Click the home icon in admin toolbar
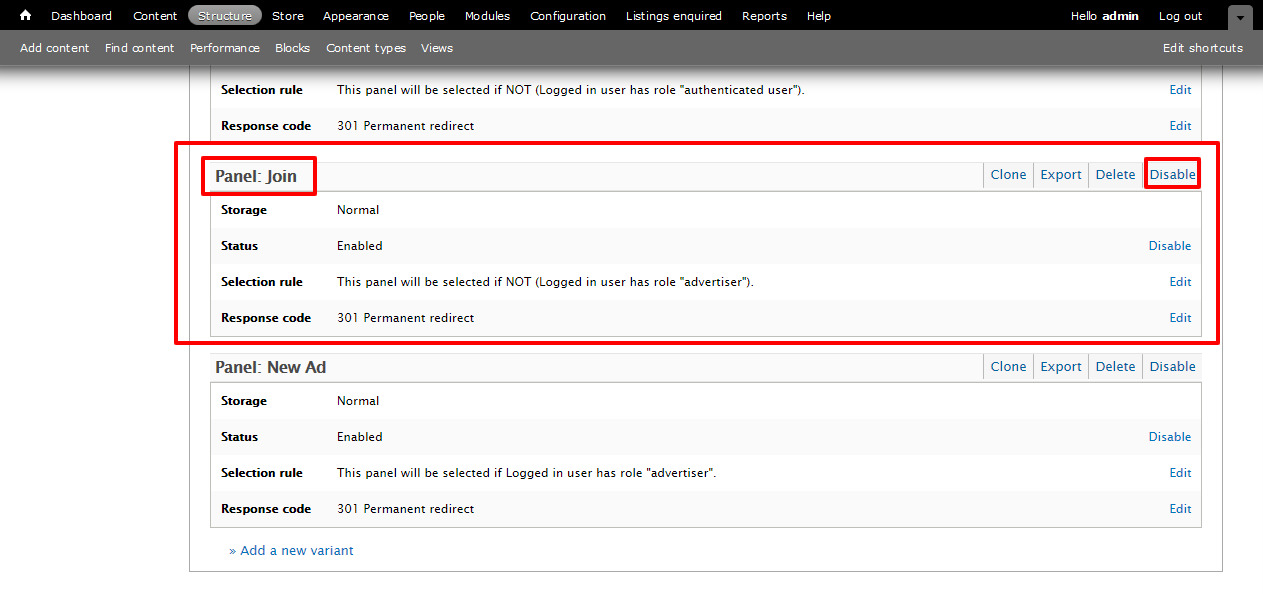 pos(26,16)
